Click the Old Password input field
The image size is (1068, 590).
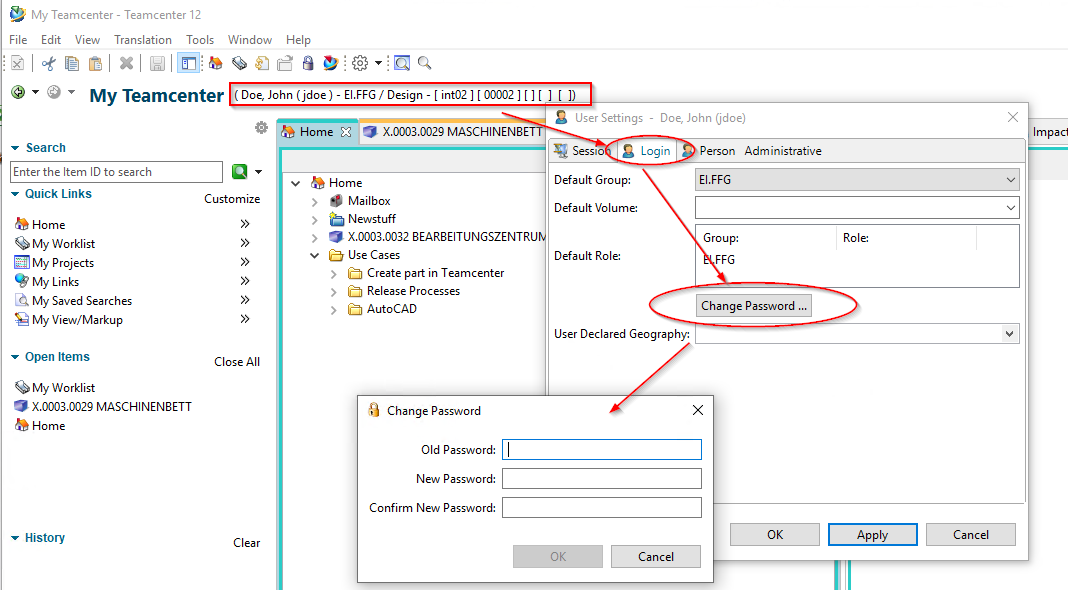[601, 450]
